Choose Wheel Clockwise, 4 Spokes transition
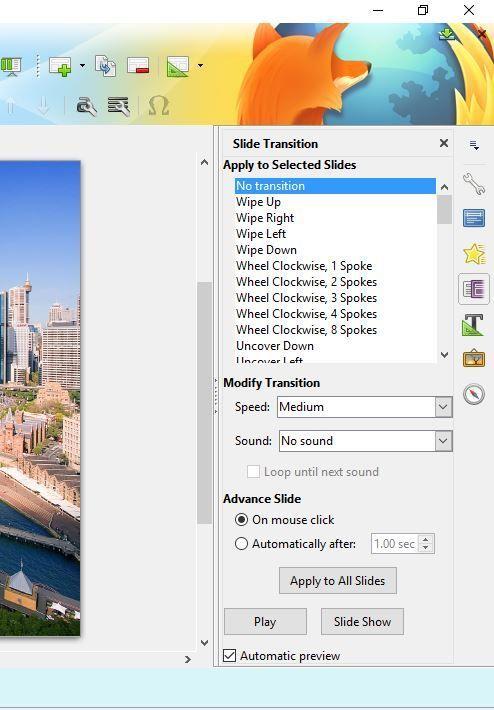The image size is (494, 710). (x=307, y=314)
